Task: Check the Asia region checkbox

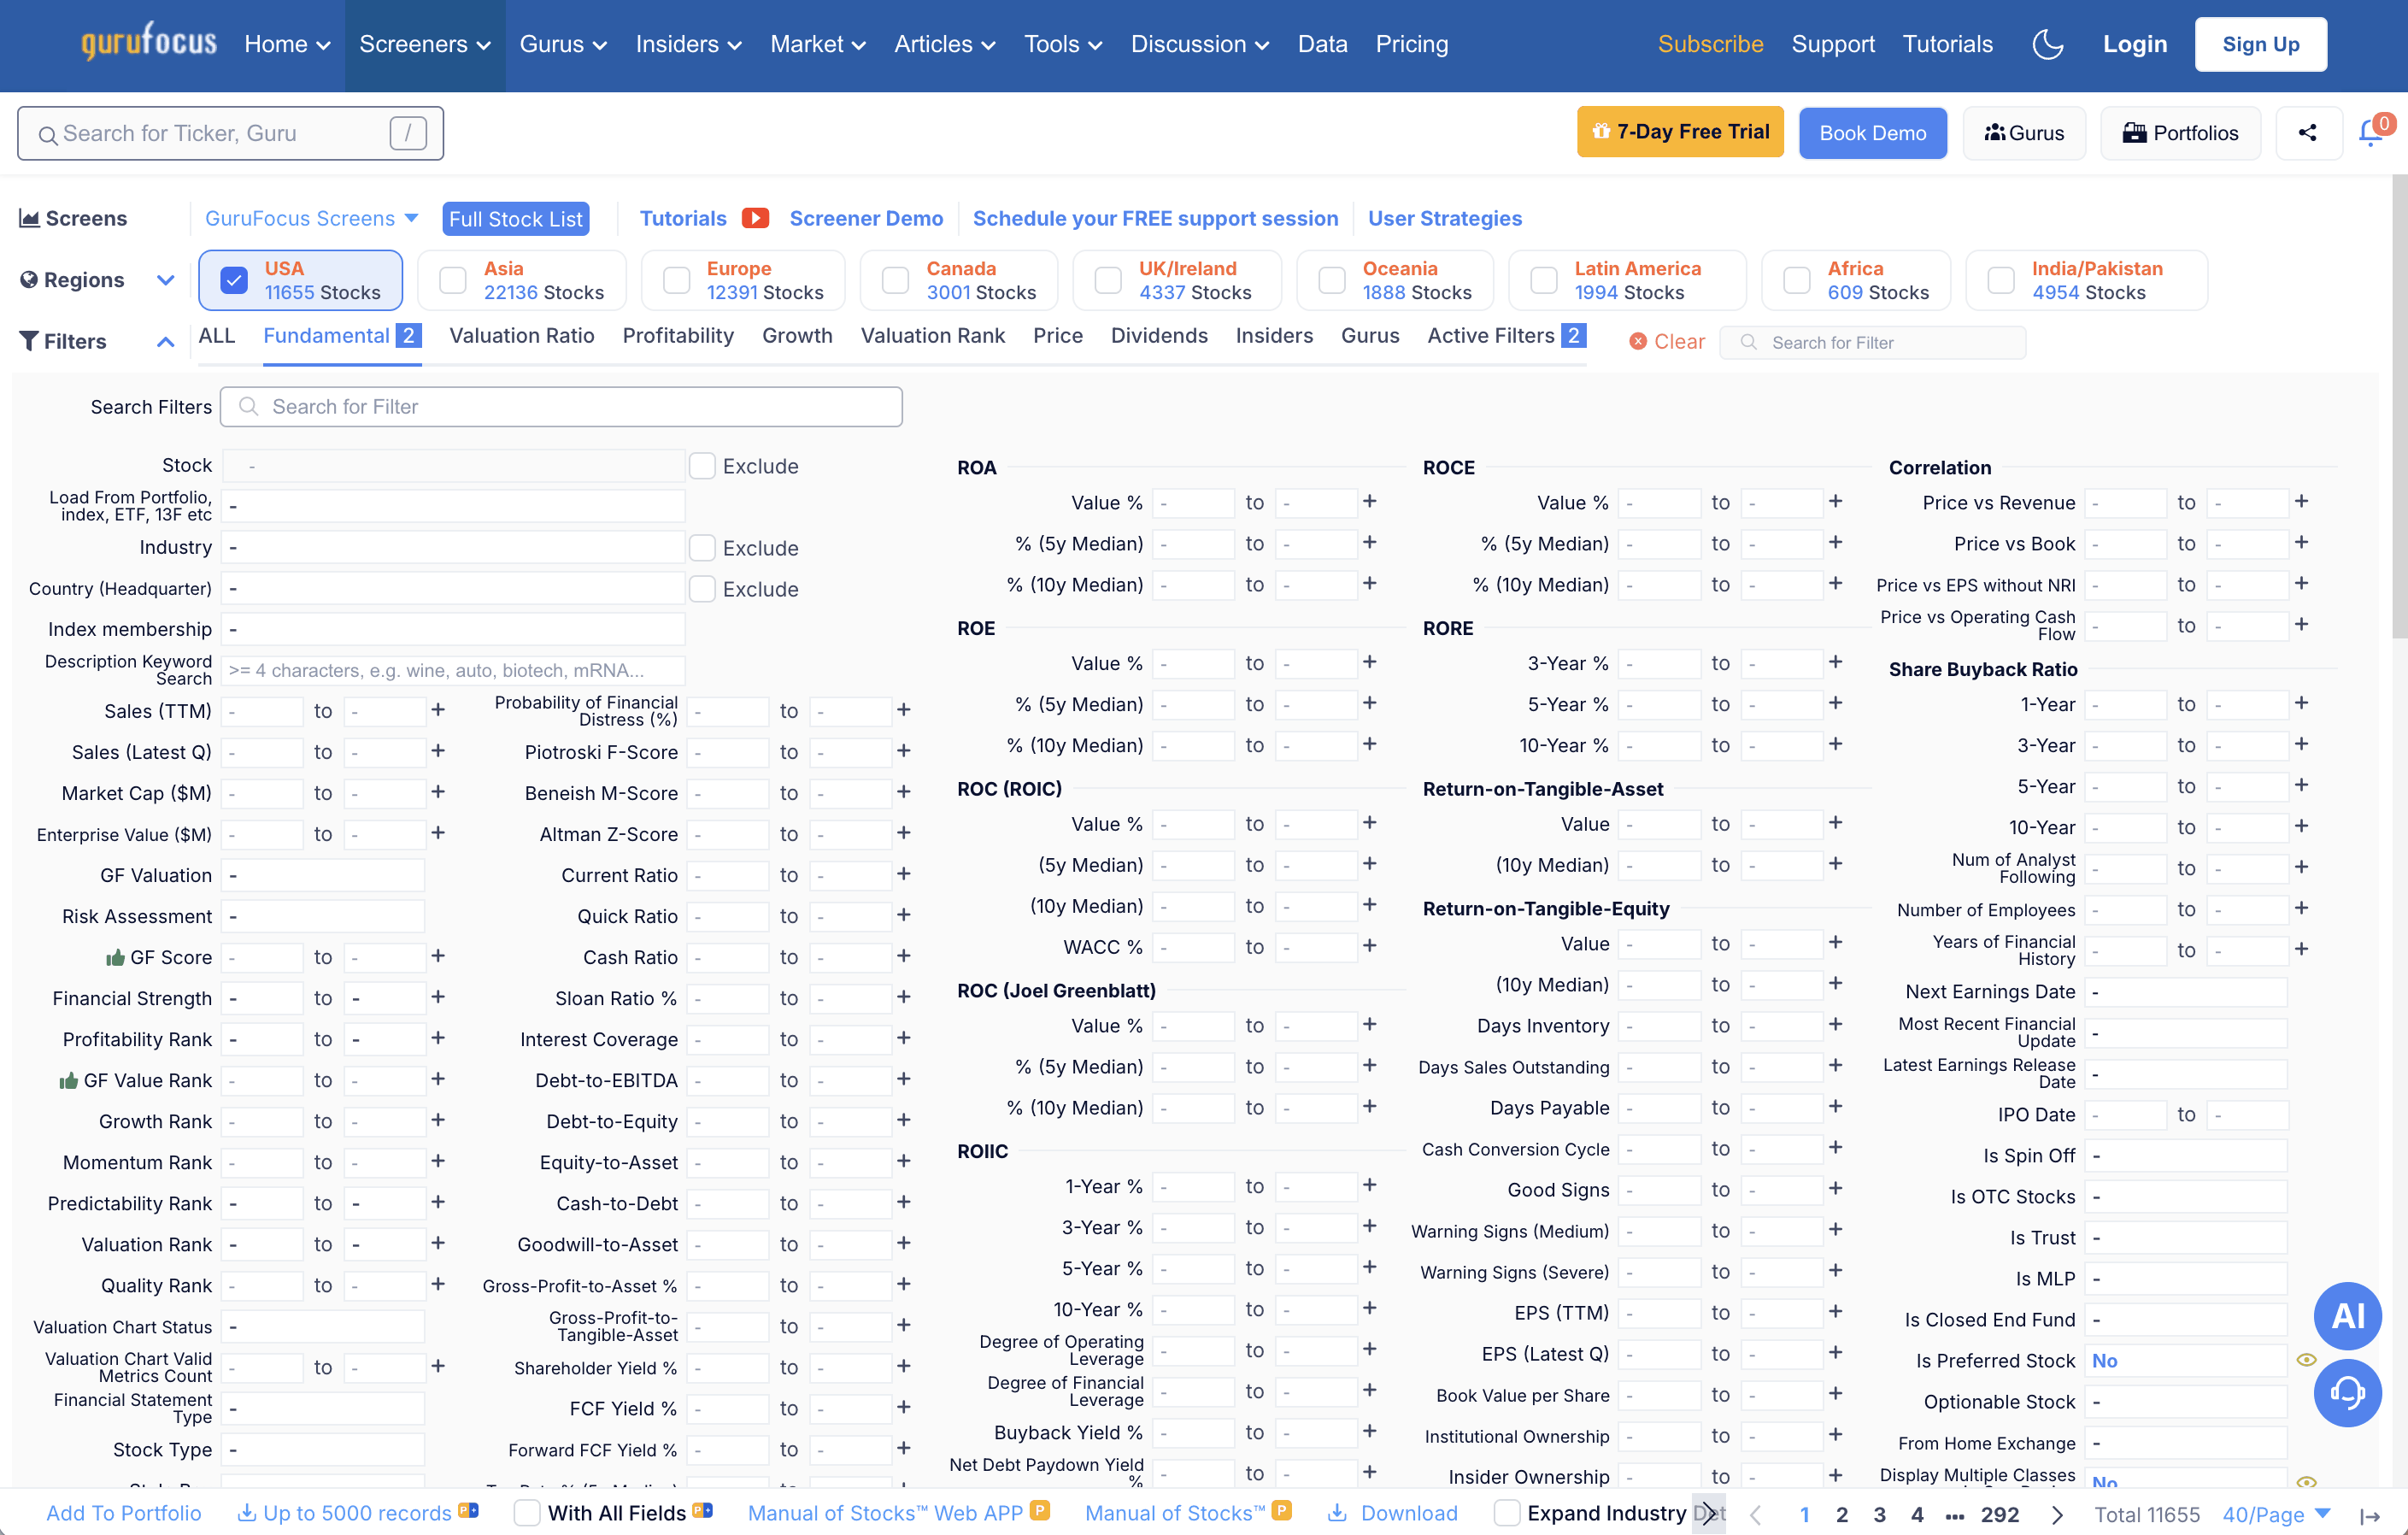Action: point(453,280)
